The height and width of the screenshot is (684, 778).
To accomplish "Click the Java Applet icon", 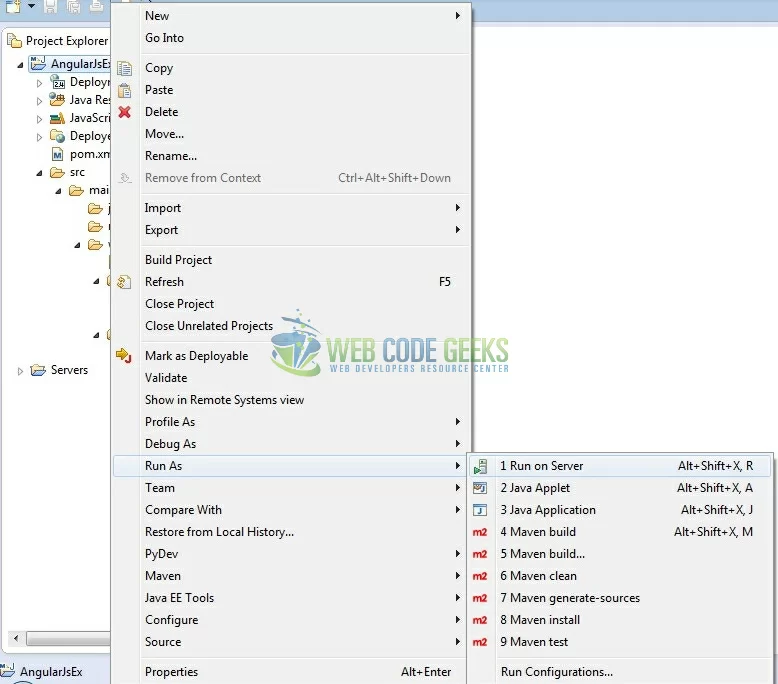I will (x=480, y=488).
